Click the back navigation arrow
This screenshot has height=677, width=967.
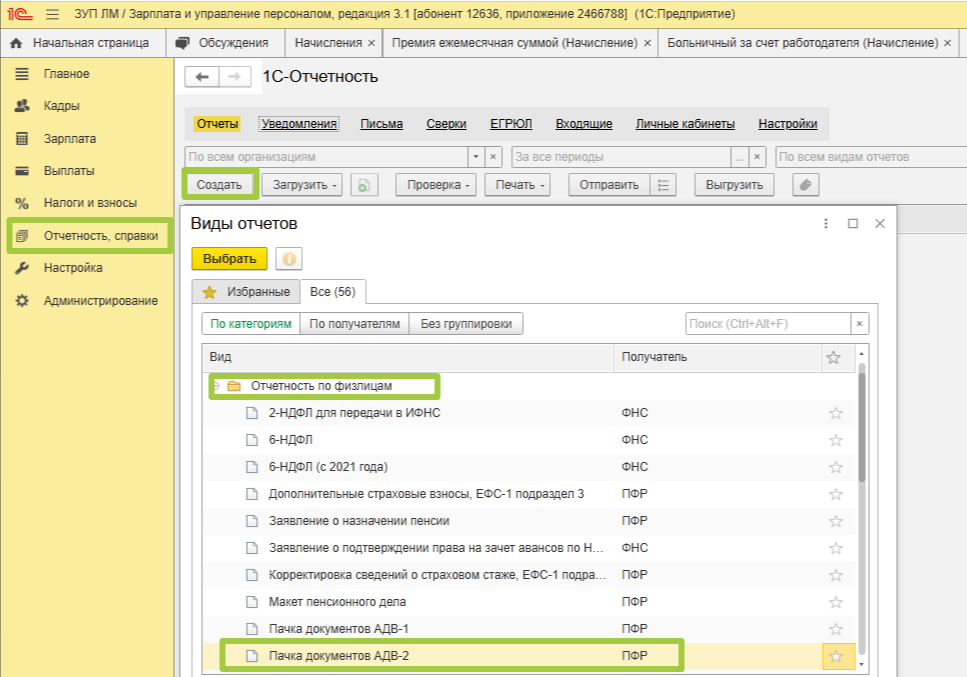(x=202, y=76)
